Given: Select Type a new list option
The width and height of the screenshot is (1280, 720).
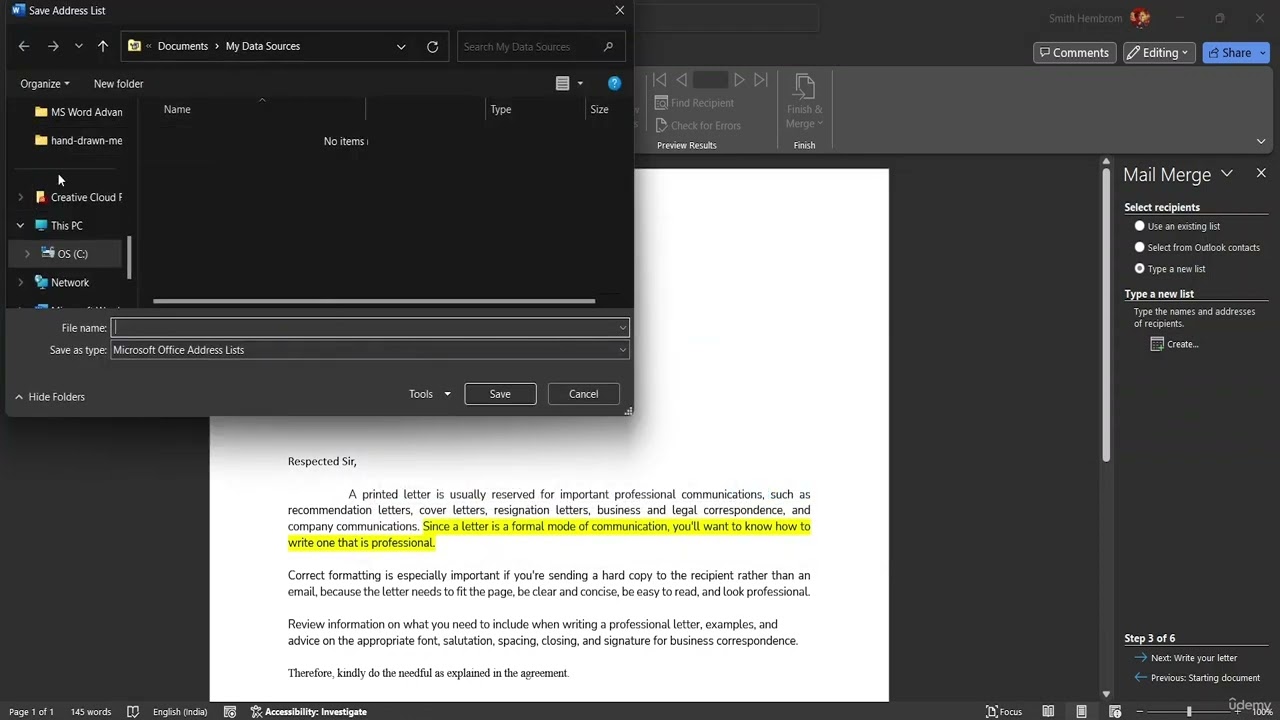Looking at the screenshot, I should click(1169, 269).
